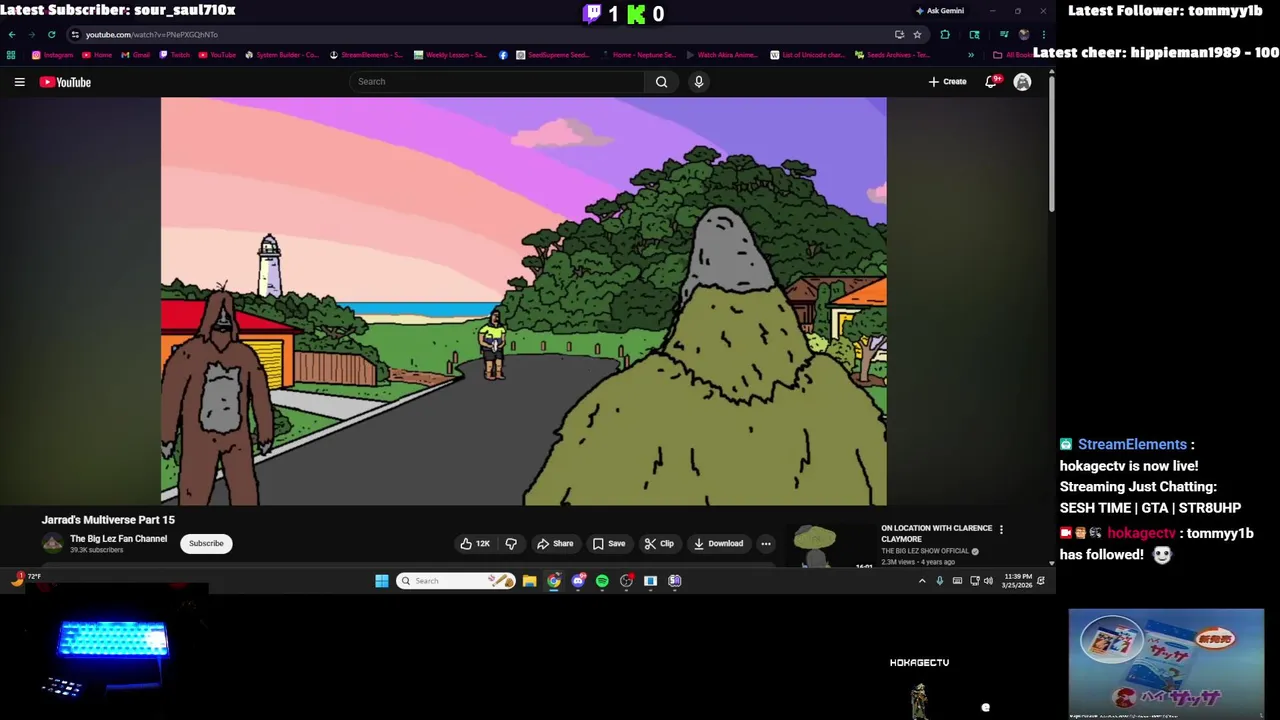Click the browser back arrow

12,34
